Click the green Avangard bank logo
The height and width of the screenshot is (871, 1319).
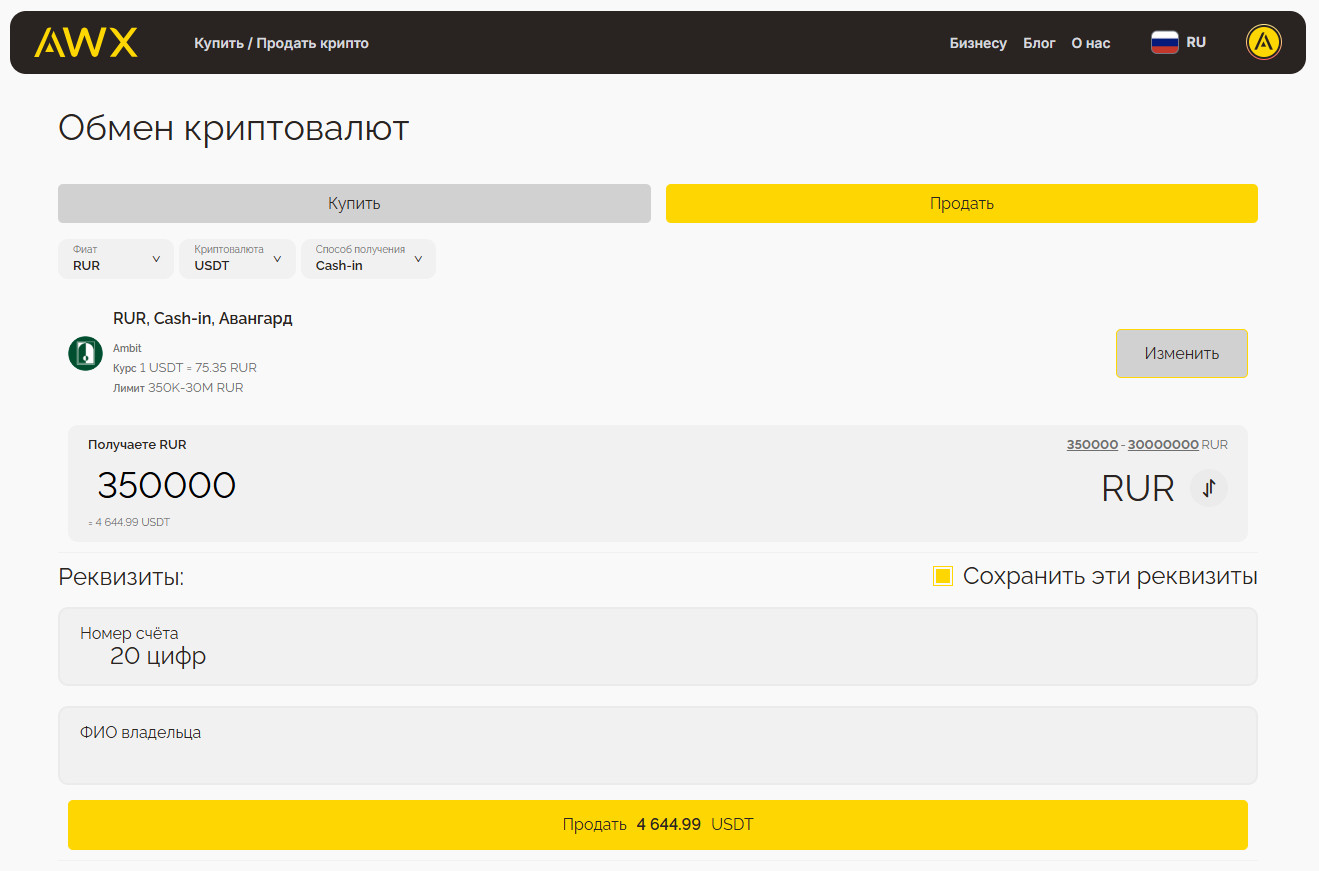[85, 353]
